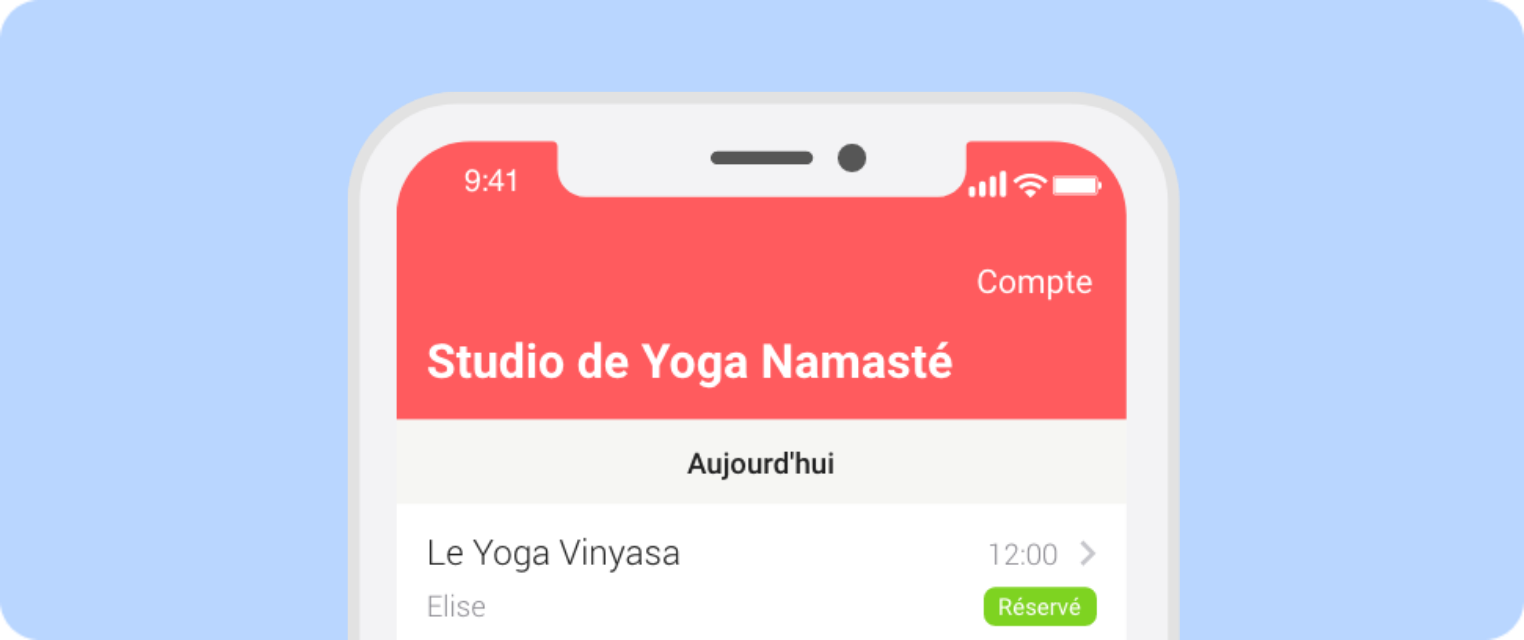
Task: Click the 9:41 status bar clock
Action: point(491,182)
